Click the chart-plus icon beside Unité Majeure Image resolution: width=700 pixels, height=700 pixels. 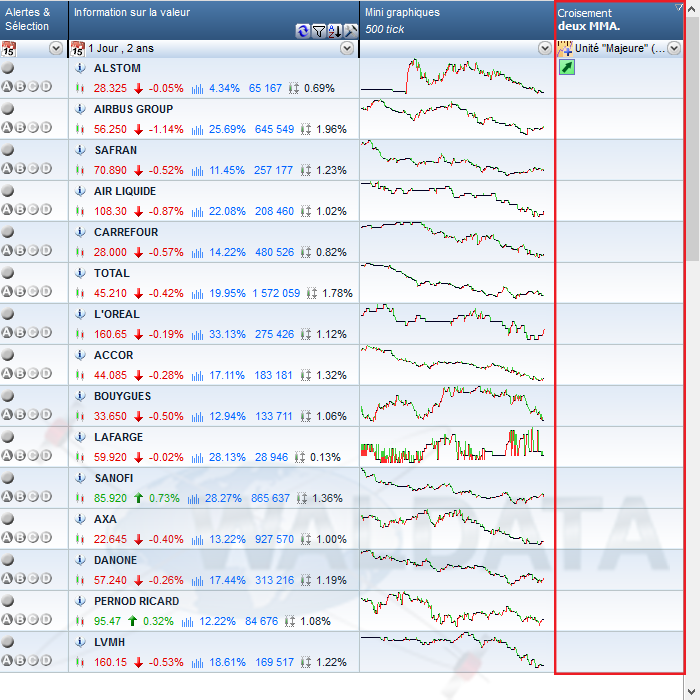click(565, 49)
